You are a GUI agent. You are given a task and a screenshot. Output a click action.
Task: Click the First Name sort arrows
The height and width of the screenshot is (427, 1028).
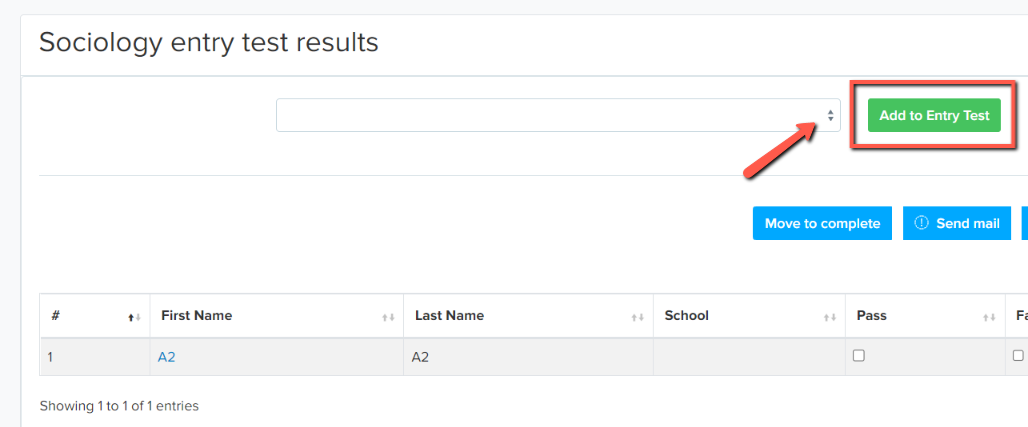[388, 317]
